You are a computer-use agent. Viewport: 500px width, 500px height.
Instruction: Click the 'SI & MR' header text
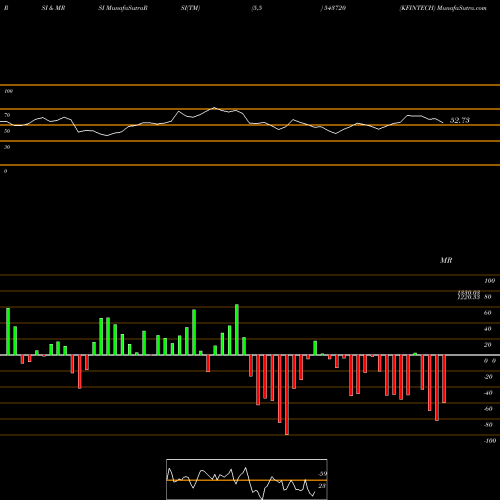coord(53,8)
